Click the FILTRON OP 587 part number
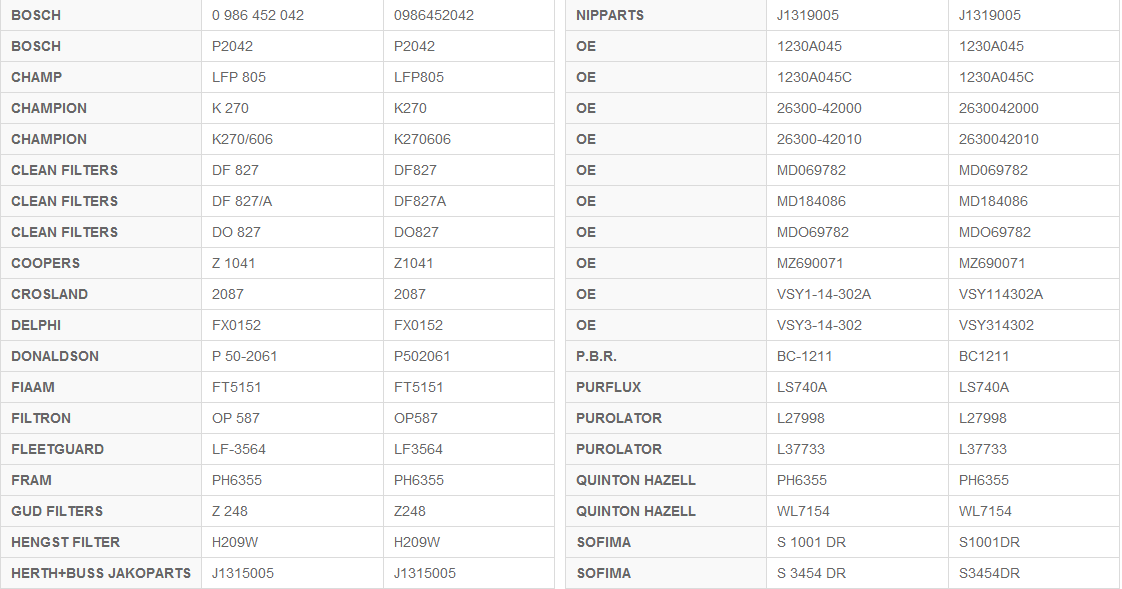The height and width of the screenshot is (589, 1122). point(235,418)
